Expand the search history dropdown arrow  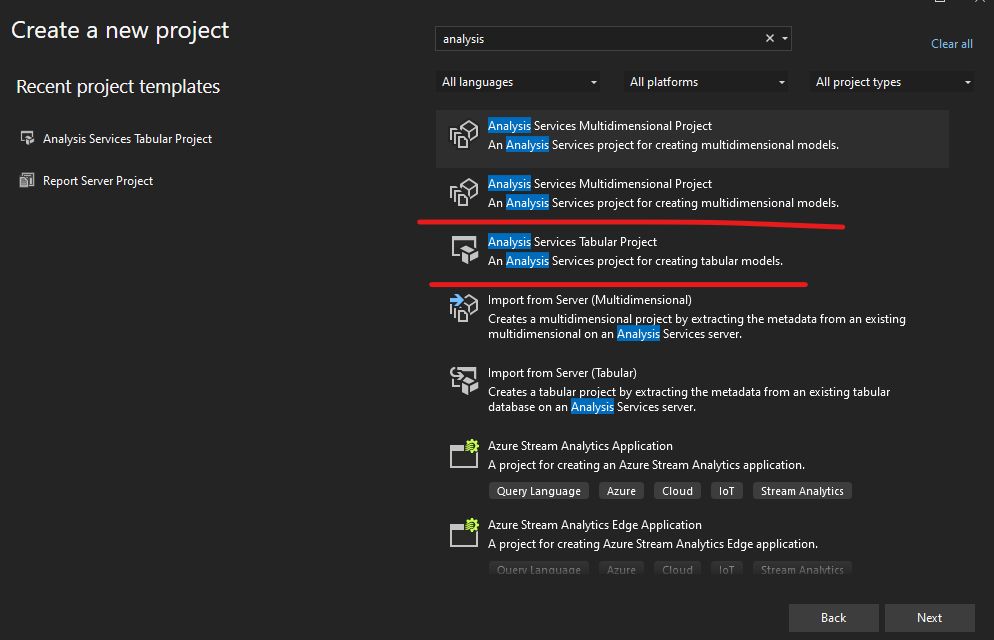click(785, 39)
